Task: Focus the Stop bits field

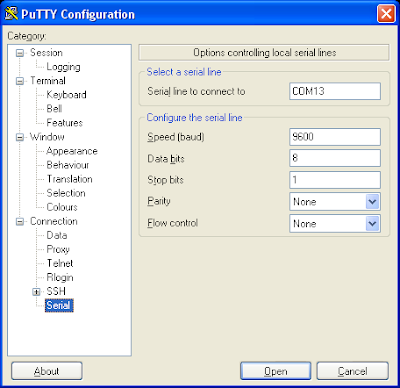Action: click(335, 180)
